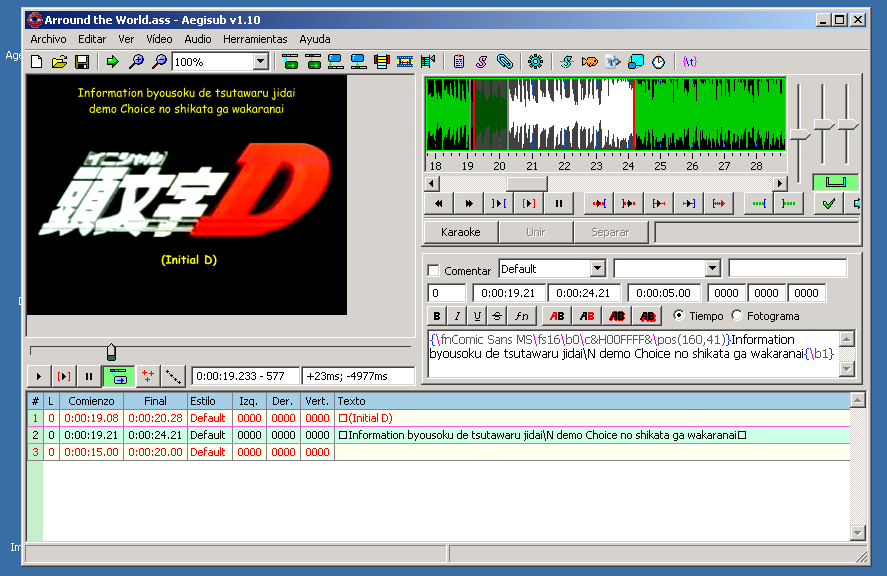The width and height of the screenshot is (887, 576).
Task: Open the font name fn button
Action: point(522,316)
